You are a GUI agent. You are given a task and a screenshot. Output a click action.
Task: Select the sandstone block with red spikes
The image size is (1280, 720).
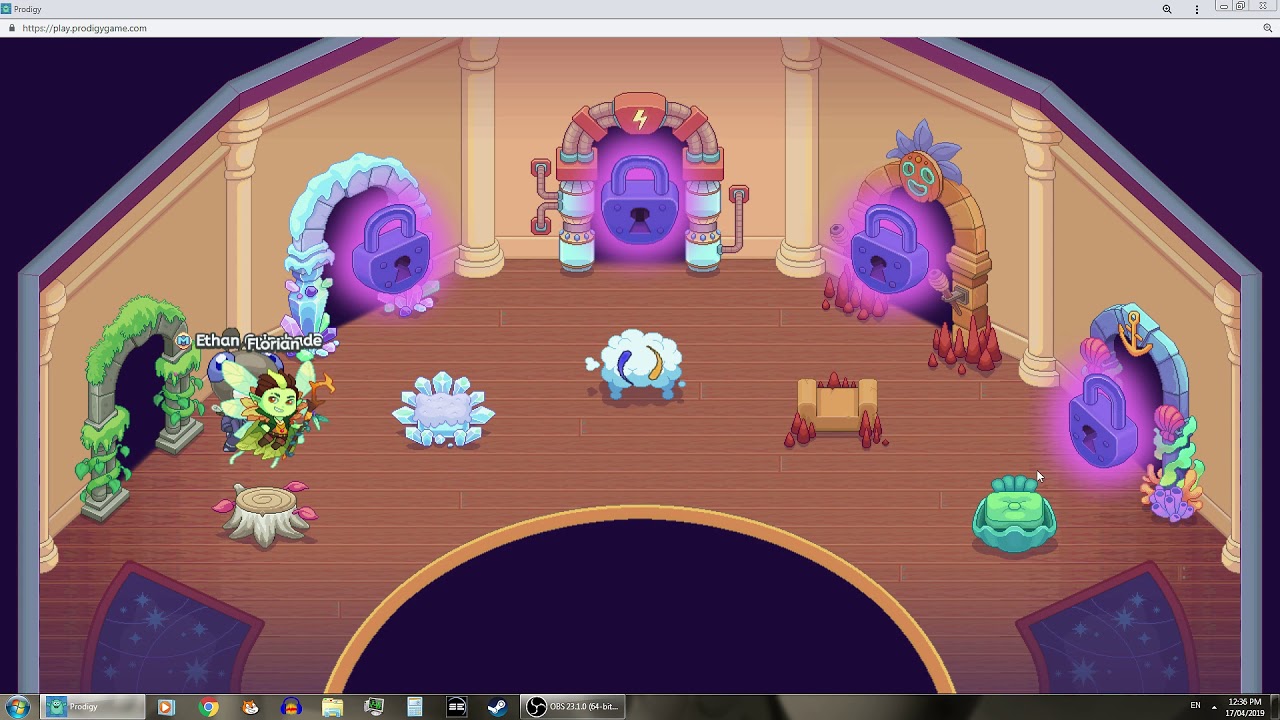[x=837, y=411]
